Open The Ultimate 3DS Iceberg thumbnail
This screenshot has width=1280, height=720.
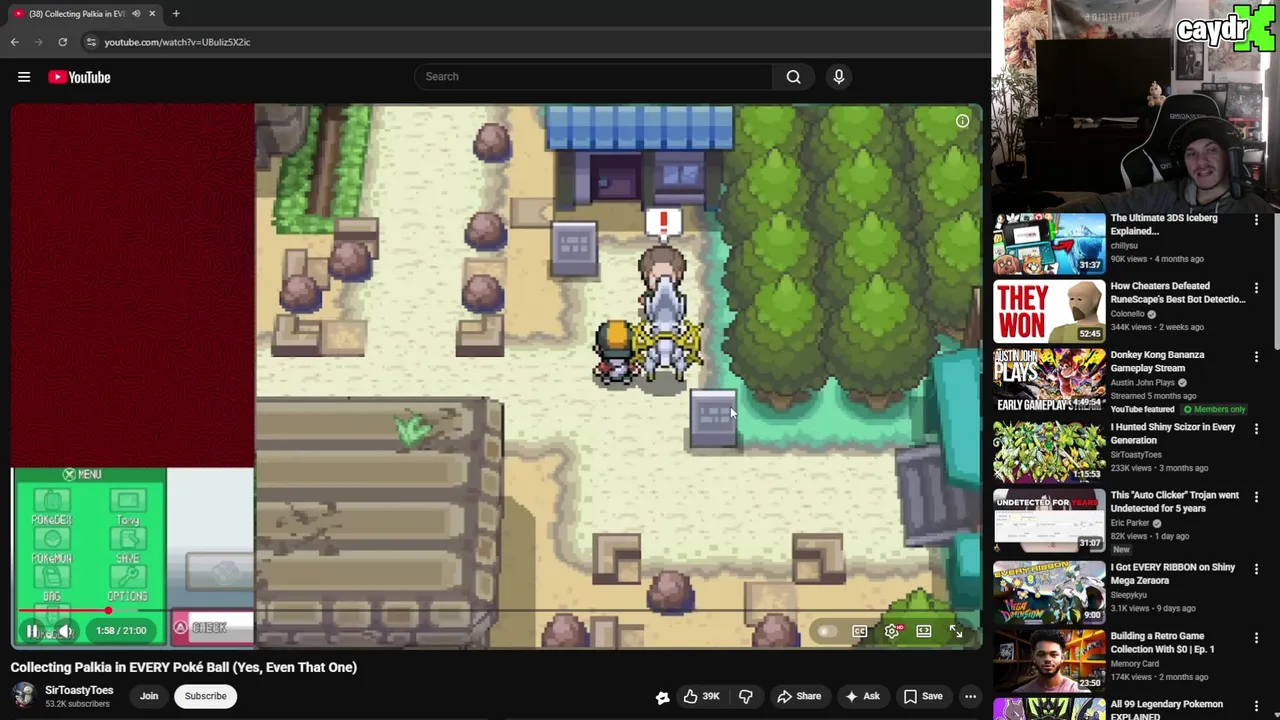pyautogui.click(x=1049, y=244)
